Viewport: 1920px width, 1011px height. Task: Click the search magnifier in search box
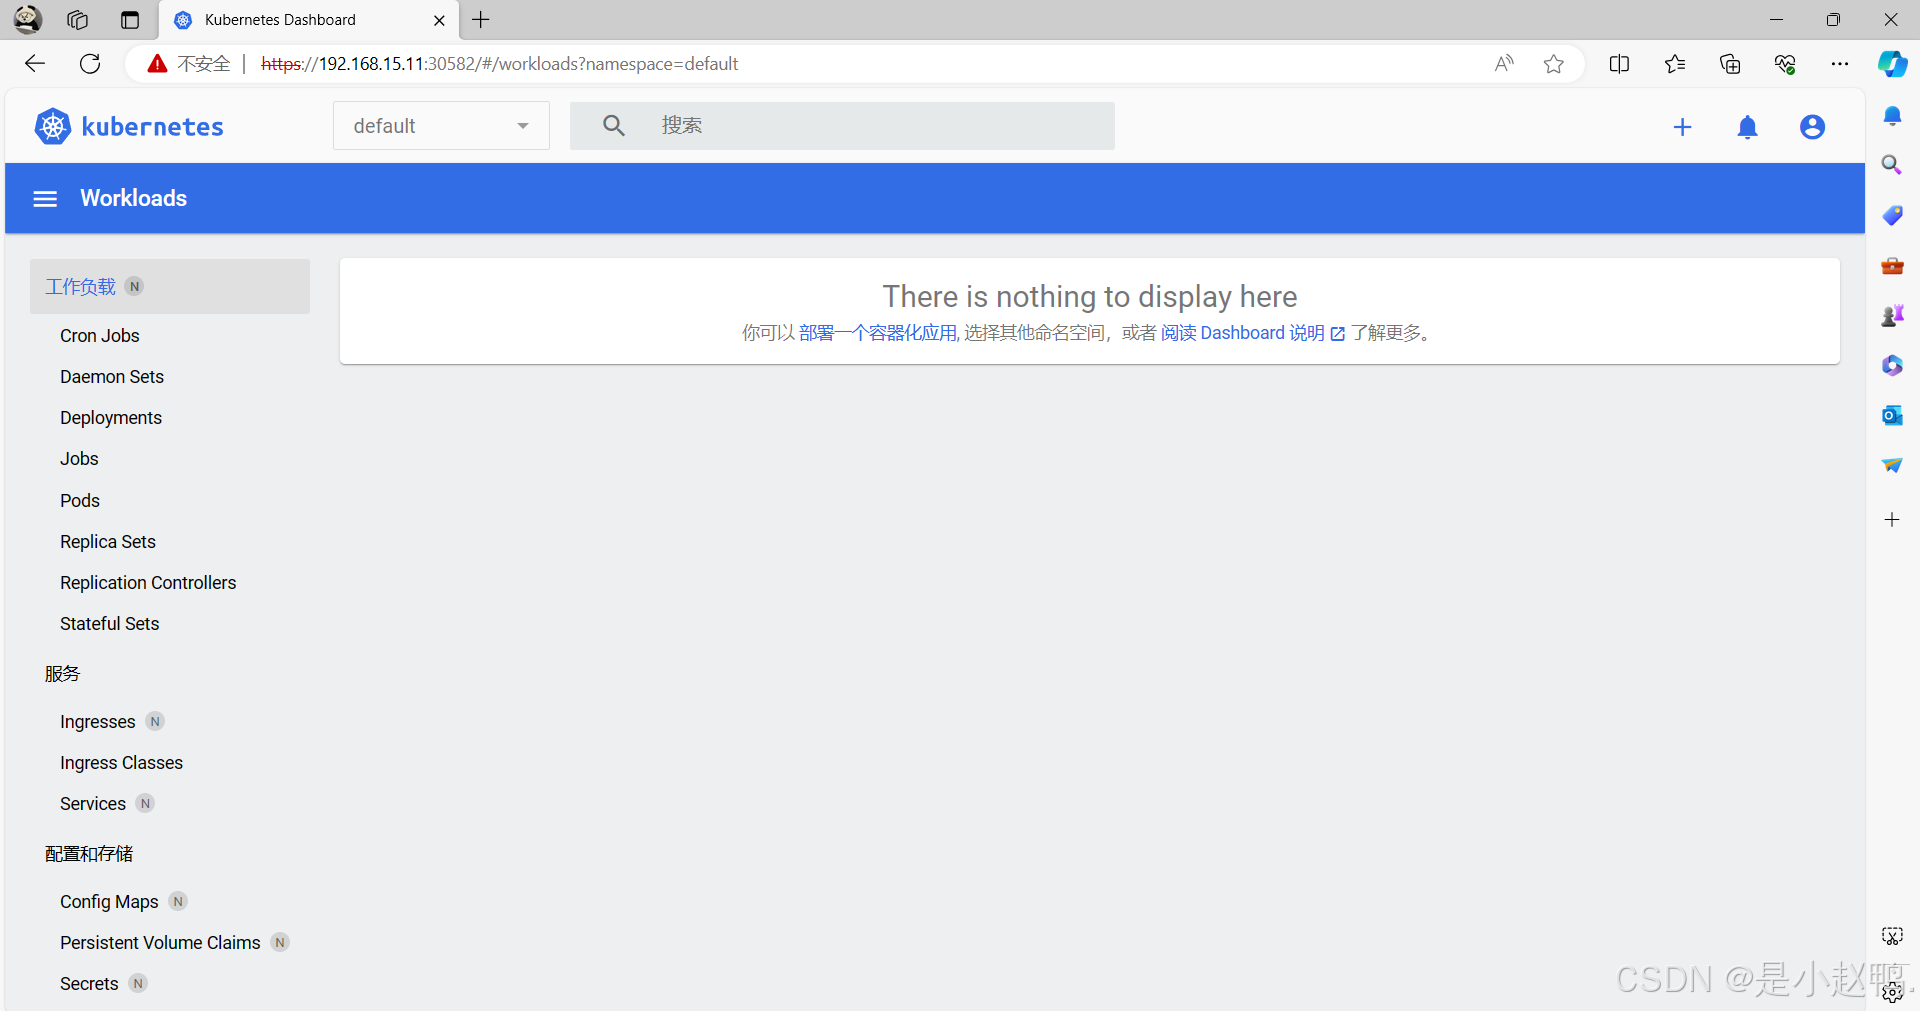[x=614, y=126]
